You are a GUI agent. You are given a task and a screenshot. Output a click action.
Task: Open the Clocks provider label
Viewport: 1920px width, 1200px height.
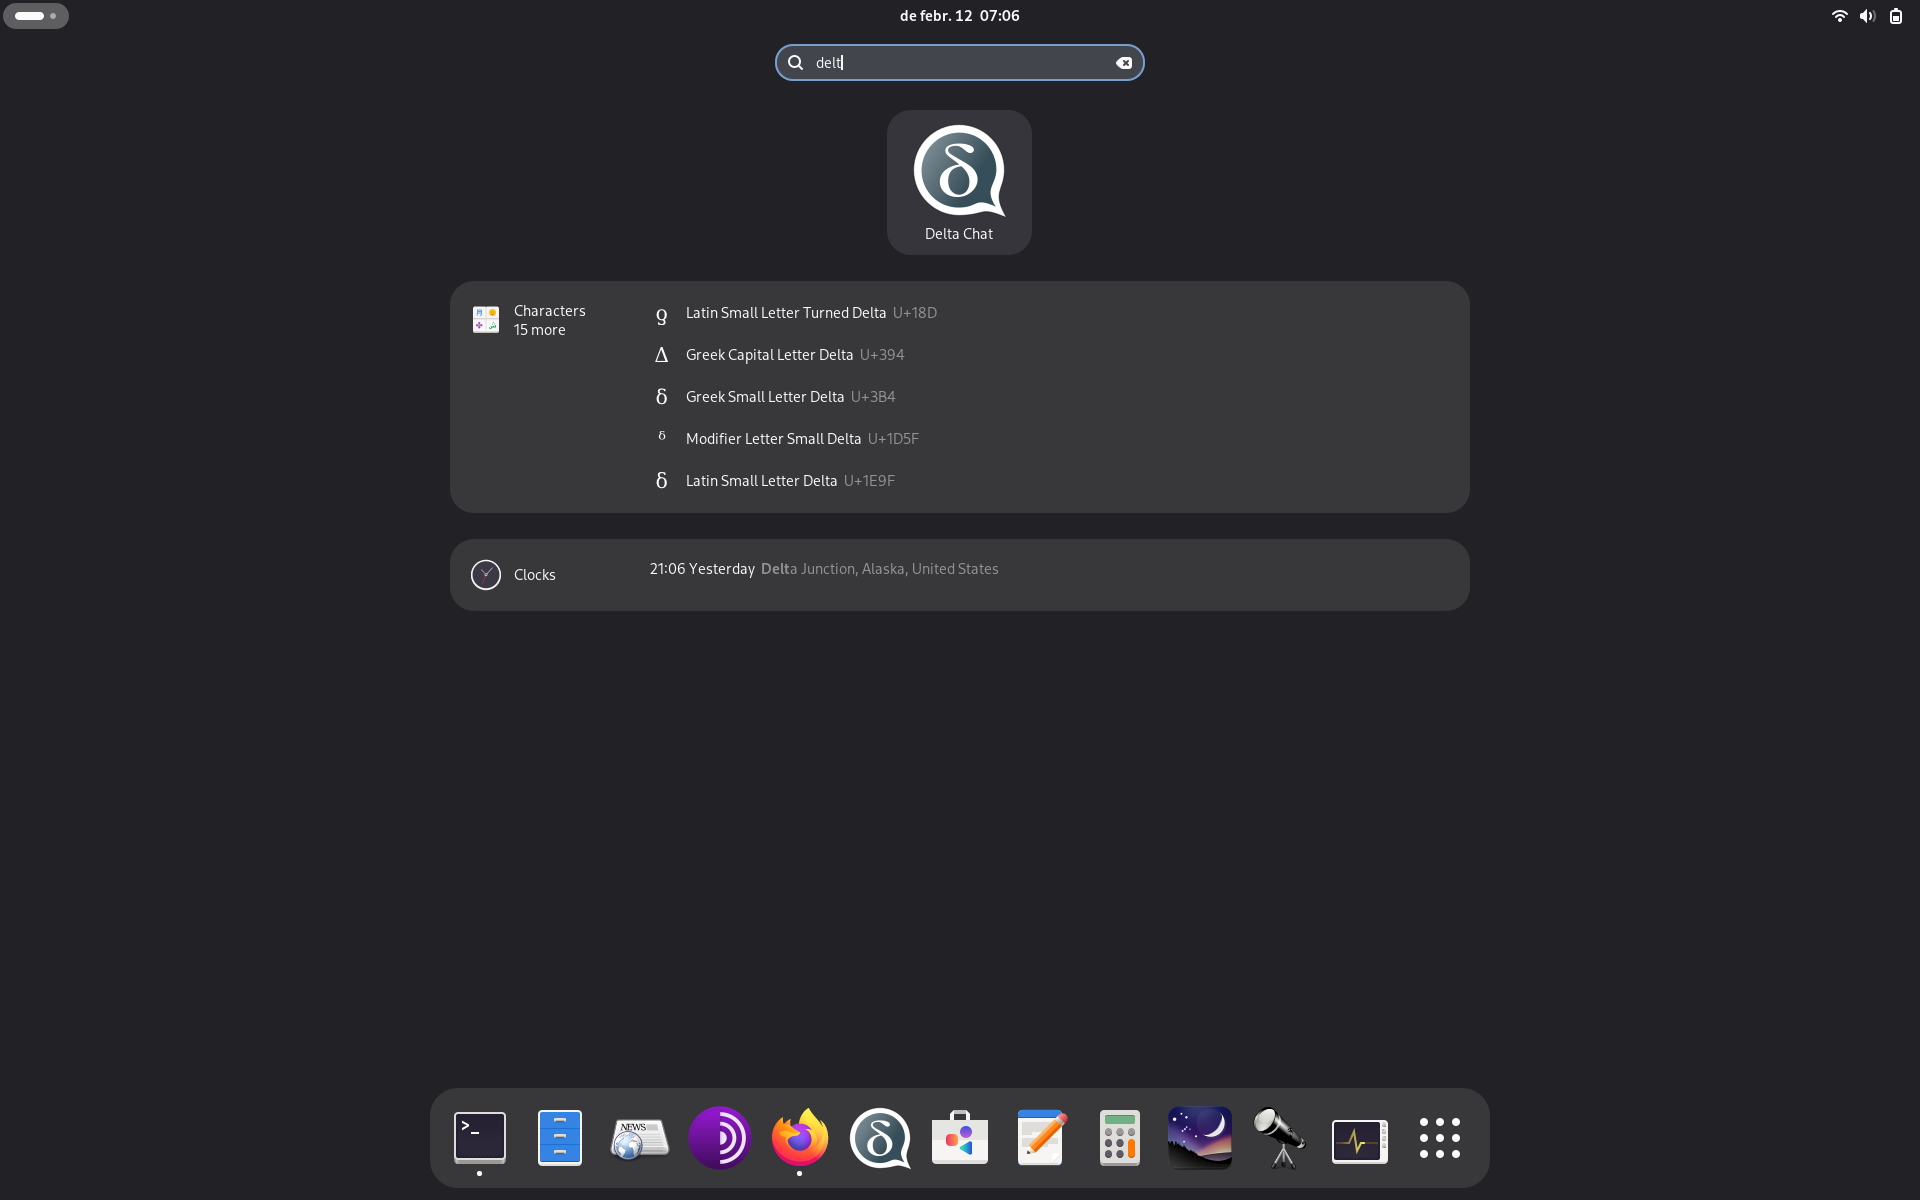[534, 575]
